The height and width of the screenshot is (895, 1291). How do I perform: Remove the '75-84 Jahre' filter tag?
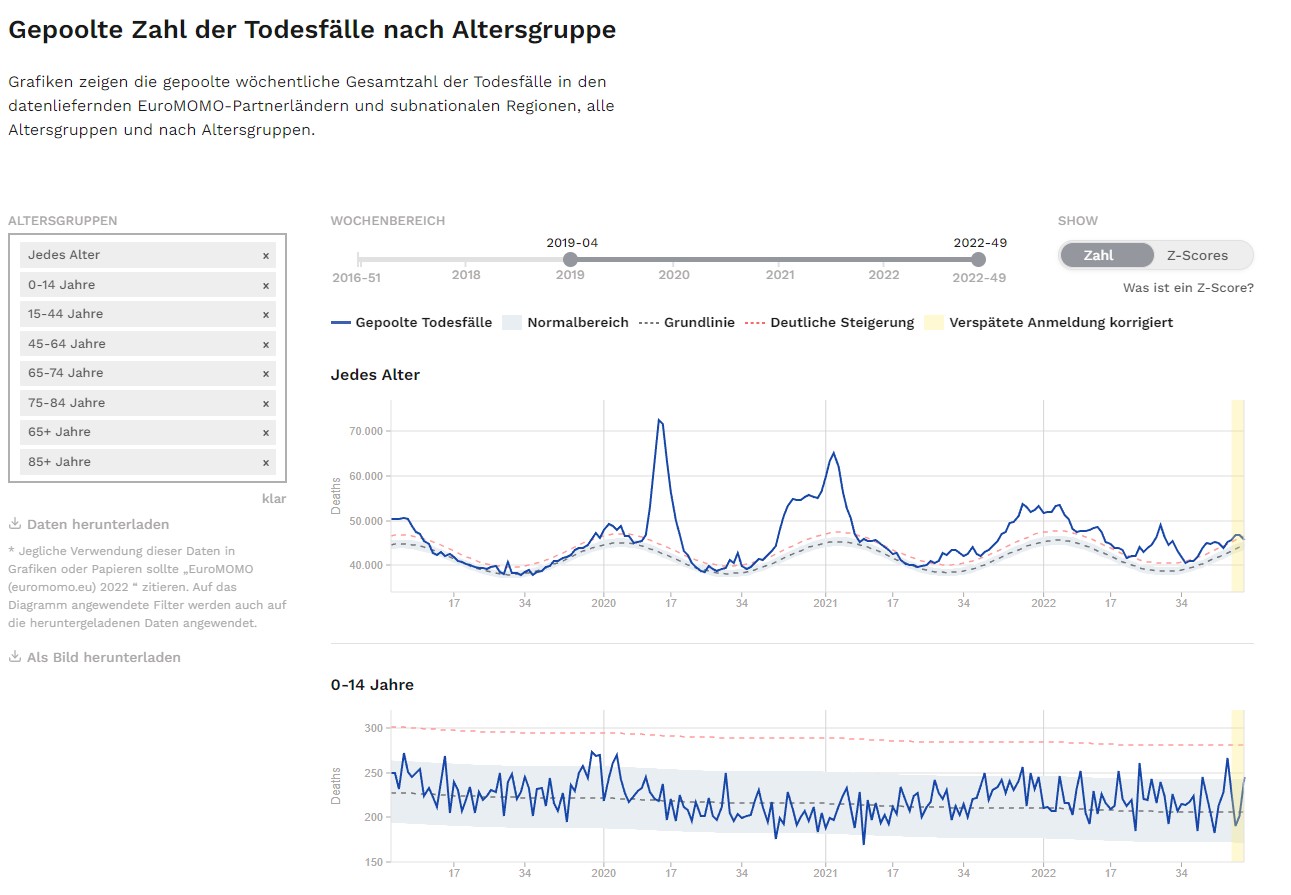(x=266, y=403)
